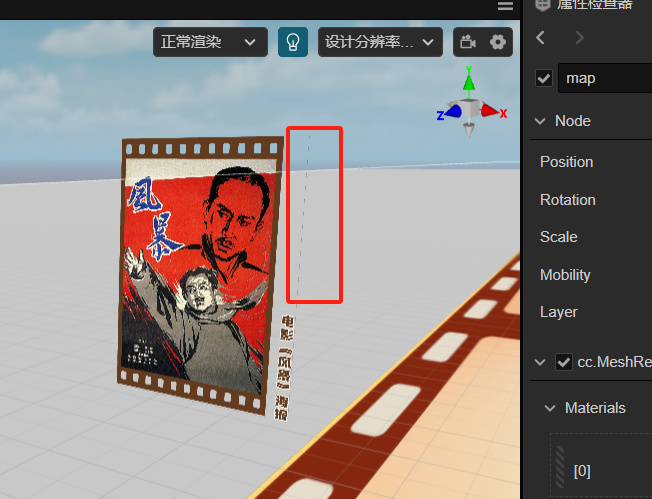Click the camera icon in scene toolbar
652x499 pixels.
point(468,42)
